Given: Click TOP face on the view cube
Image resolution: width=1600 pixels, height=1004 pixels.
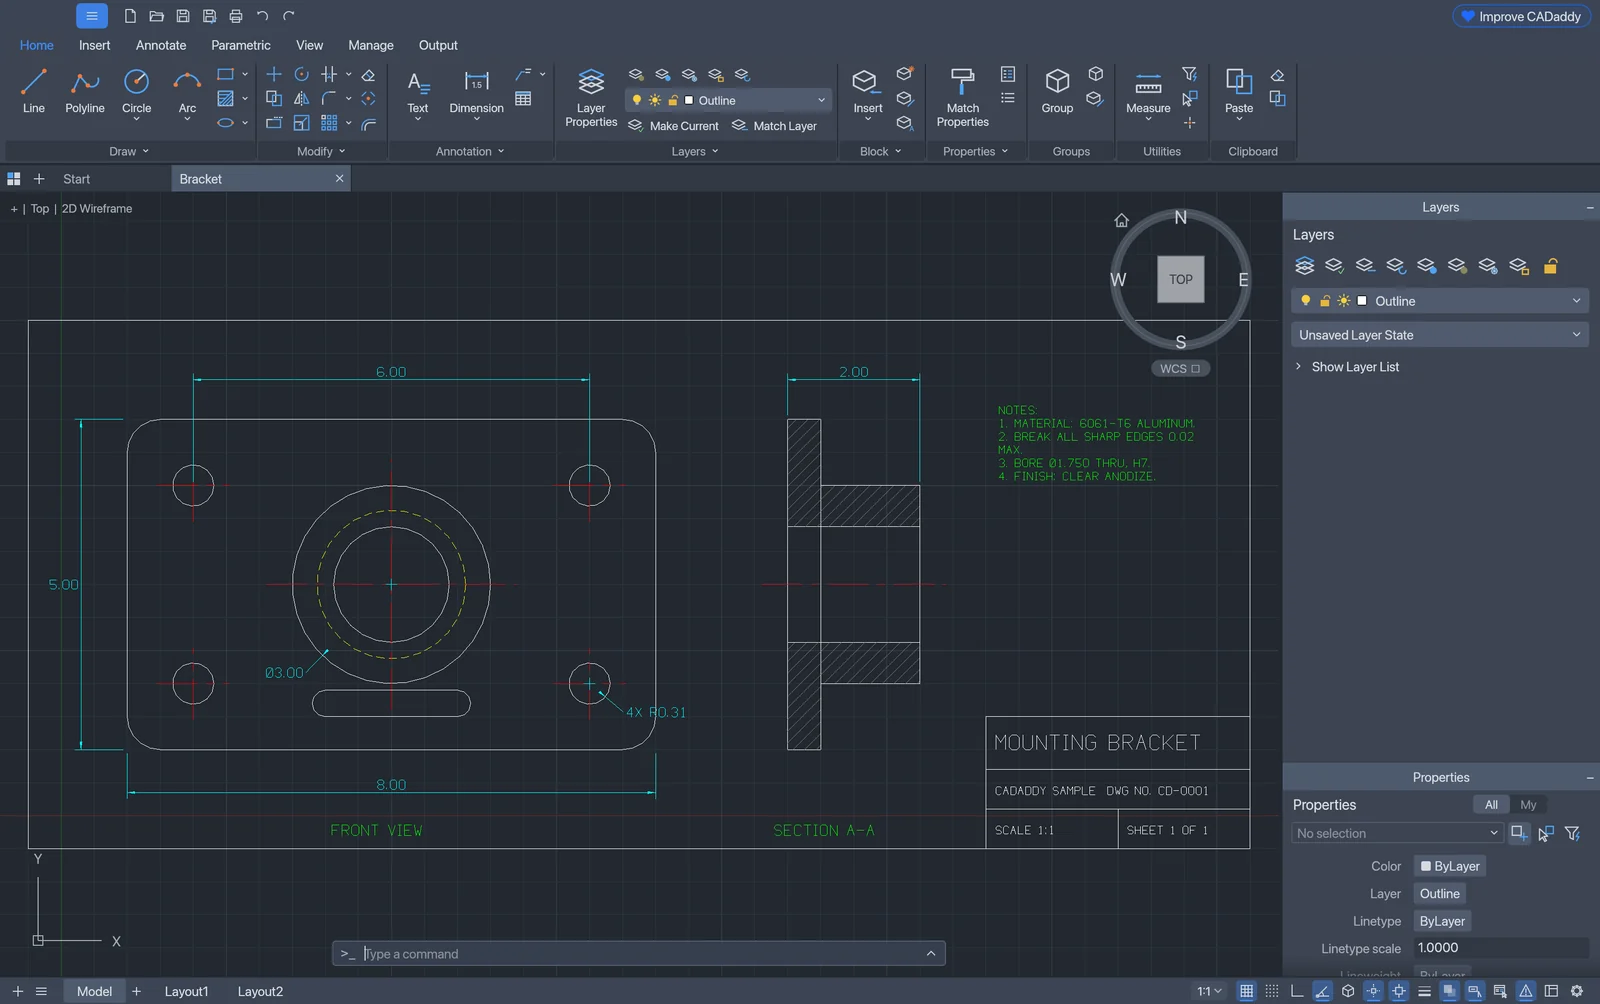Looking at the screenshot, I should click(x=1181, y=280).
